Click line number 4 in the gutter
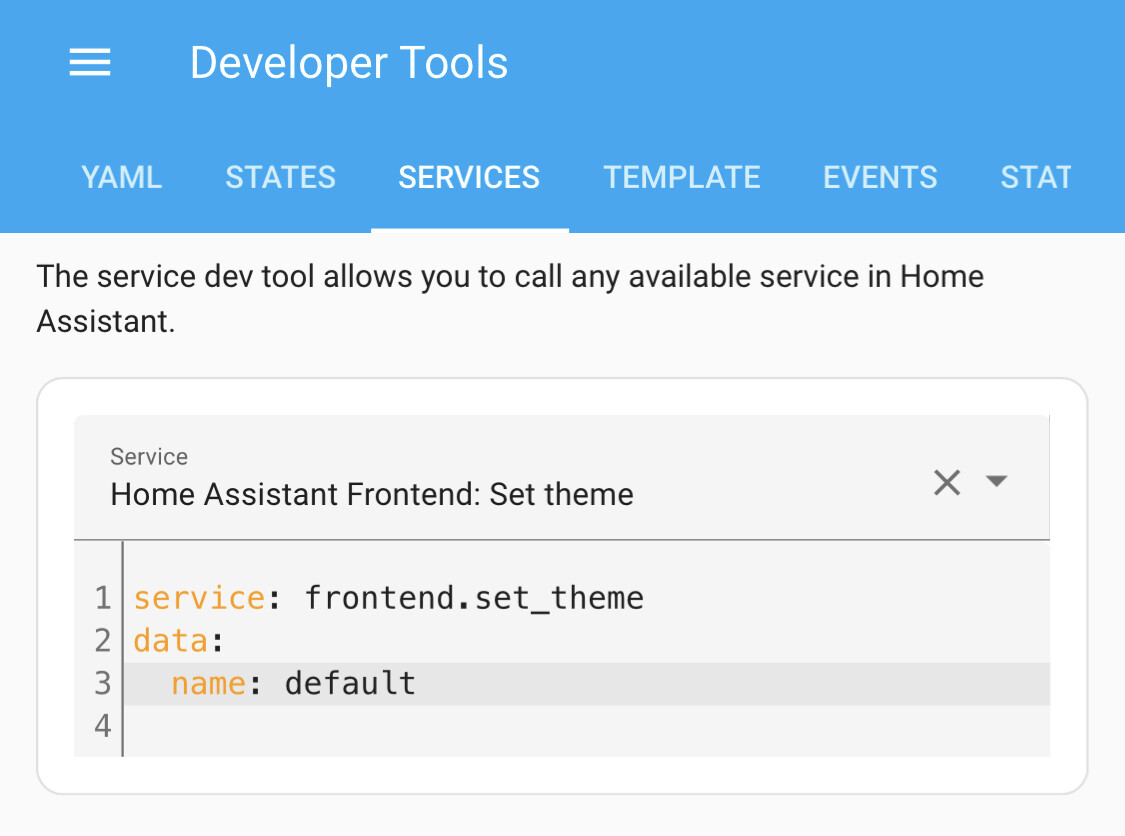Viewport: 1125px width, 836px height. (102, 725)
